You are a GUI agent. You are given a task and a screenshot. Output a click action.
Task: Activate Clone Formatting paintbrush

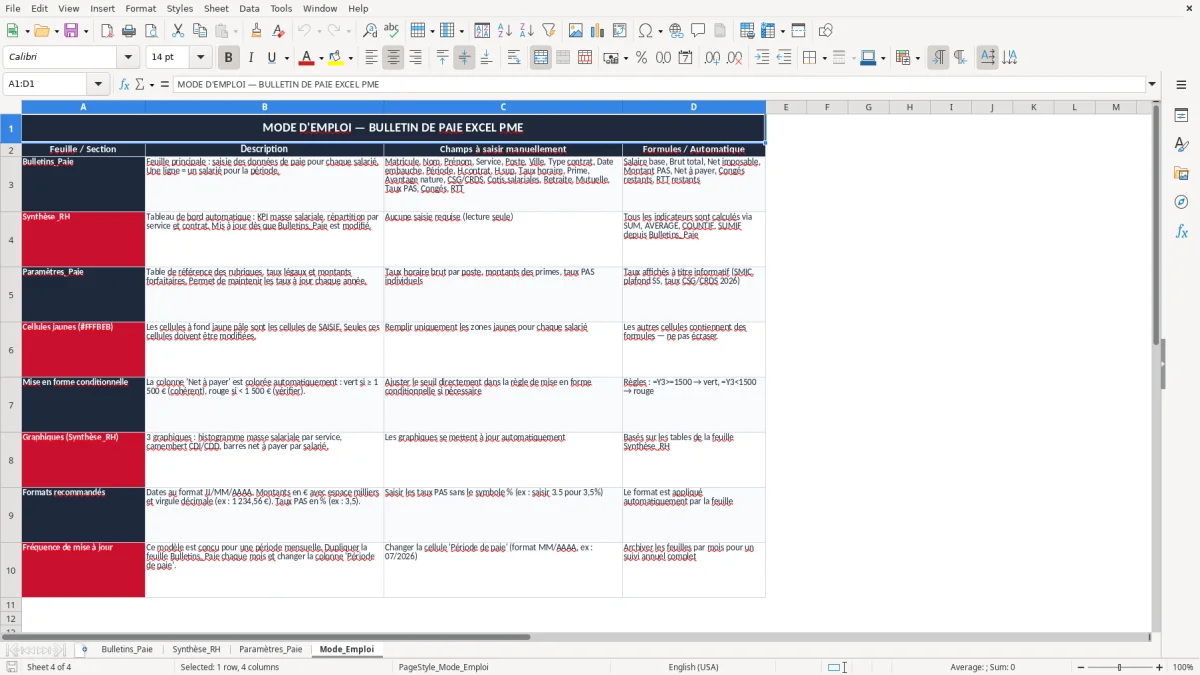coord(256,31)
